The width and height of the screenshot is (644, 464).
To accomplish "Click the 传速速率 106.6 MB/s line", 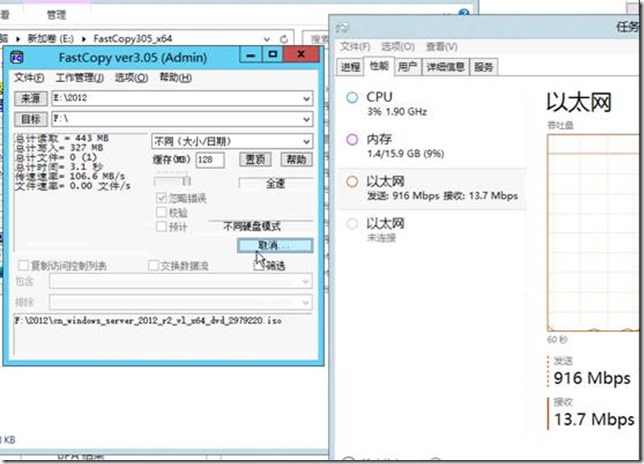I will 70,177.
